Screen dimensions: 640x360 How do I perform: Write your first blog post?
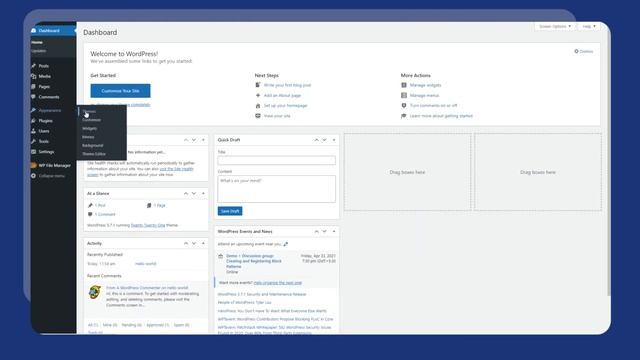tap(287, 85)
